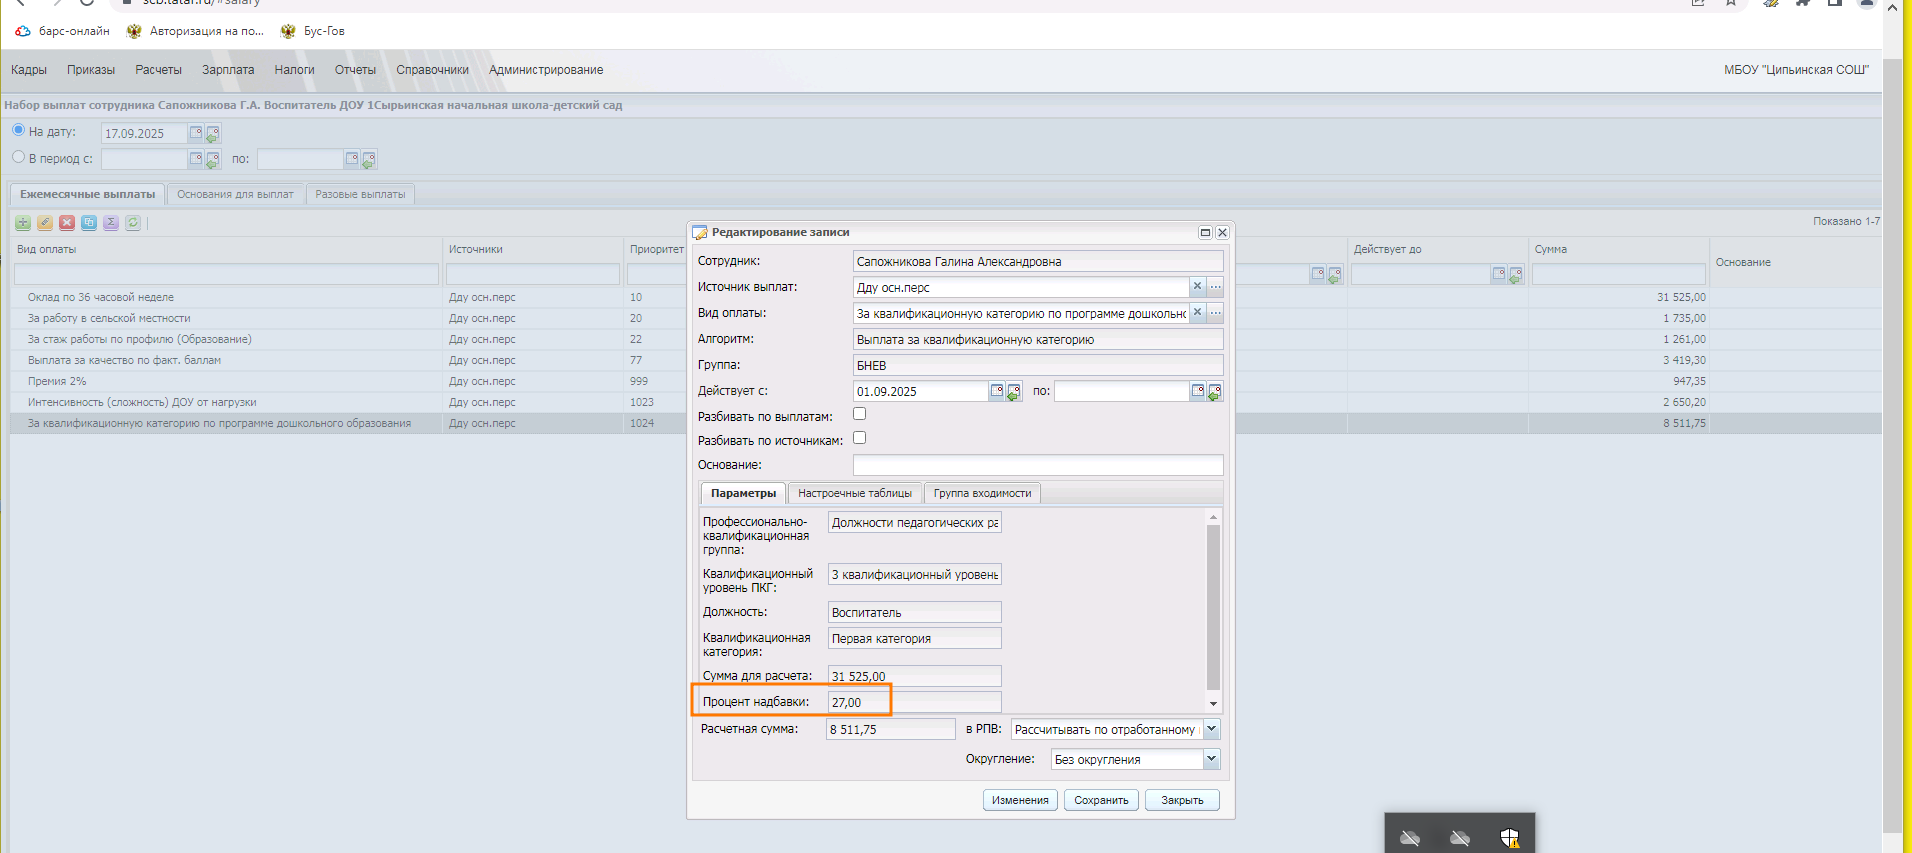Open the calendar picker for the 'В период с' field
Viewport: 1912px width, 853px height.
(x=196, y=159)
